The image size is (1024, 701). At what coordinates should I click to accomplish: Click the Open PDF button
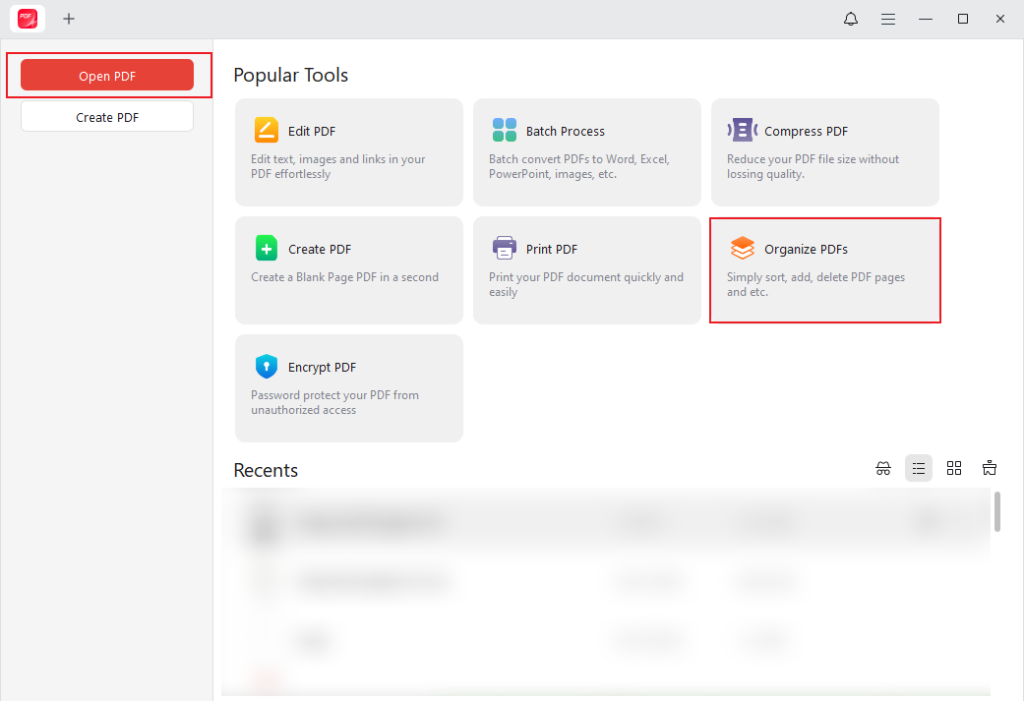106,74
